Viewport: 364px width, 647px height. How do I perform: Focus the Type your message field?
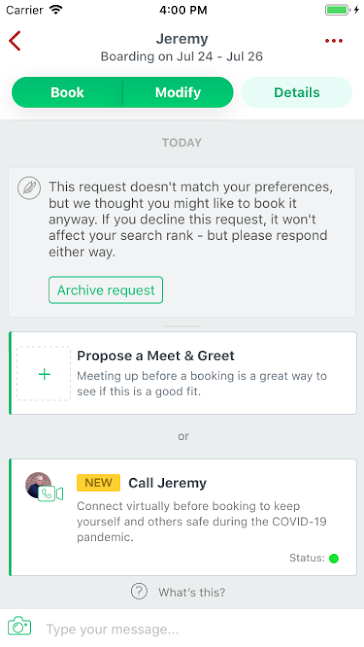198,629
